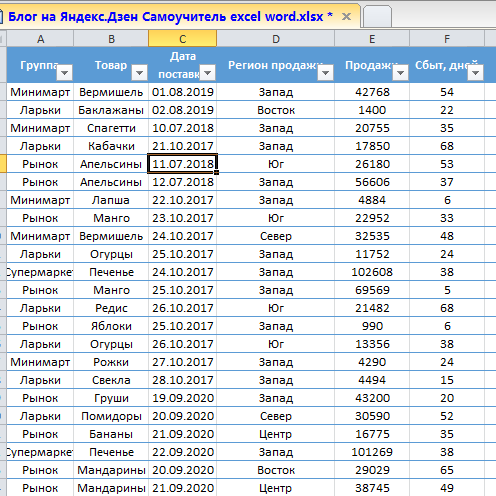The image size is (496, 496).
Task: Select the cell containing 19.09.2020
Action: click(183, 398)
